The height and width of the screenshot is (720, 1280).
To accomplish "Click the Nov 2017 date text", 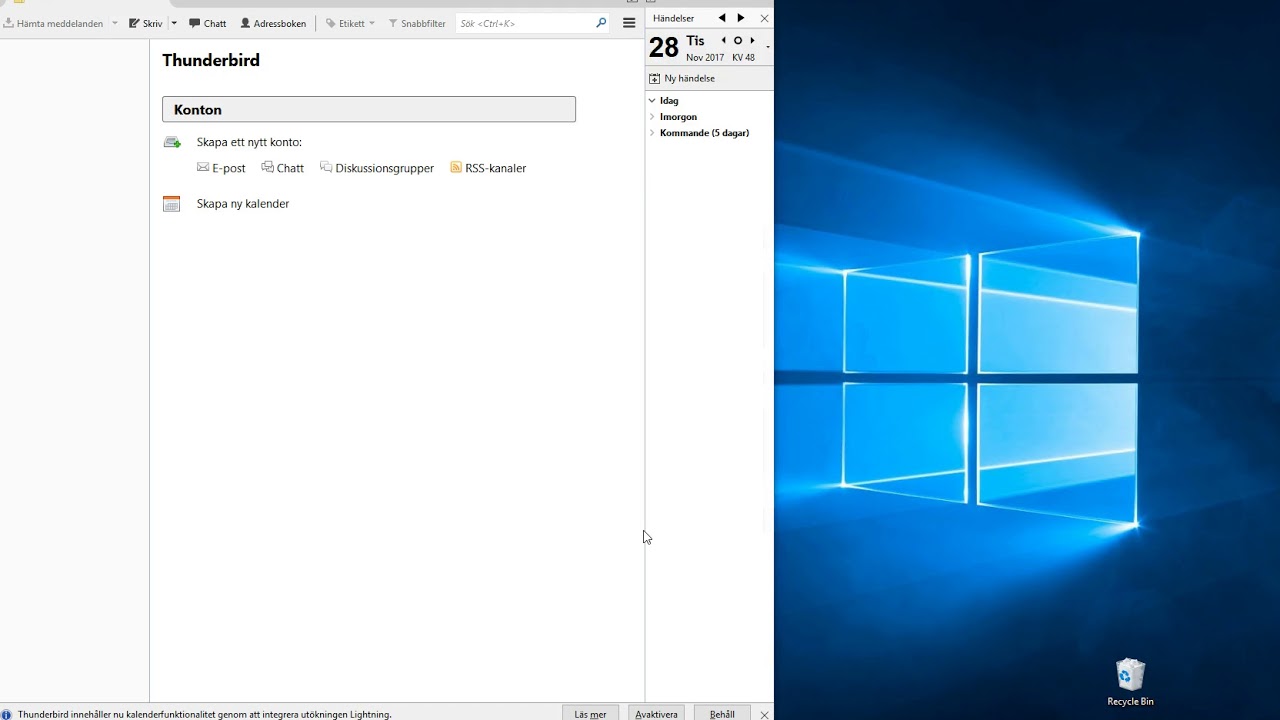I will point(705,58).
